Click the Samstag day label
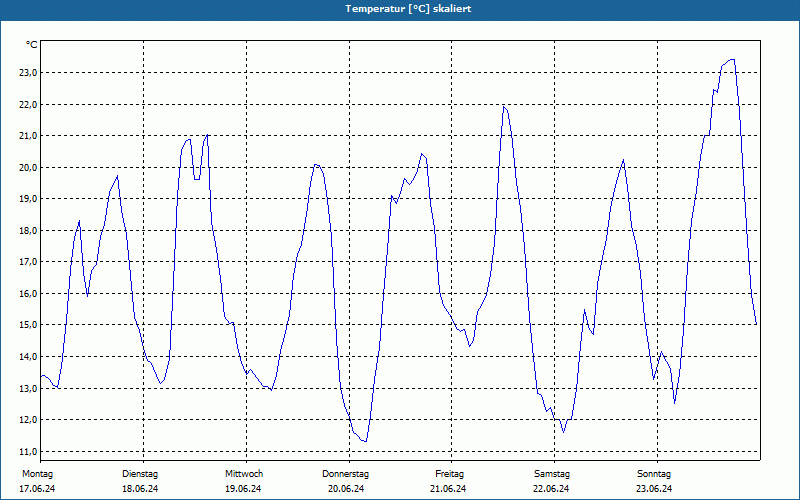 tap(552, 474)
